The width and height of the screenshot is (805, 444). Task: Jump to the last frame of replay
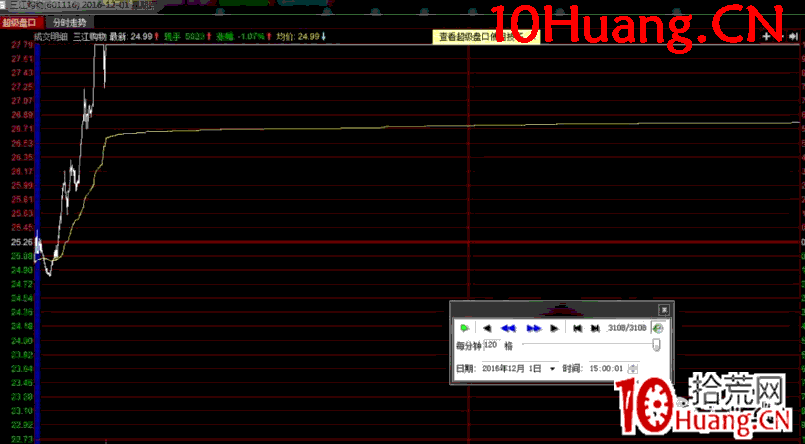(x=595, y=328)
